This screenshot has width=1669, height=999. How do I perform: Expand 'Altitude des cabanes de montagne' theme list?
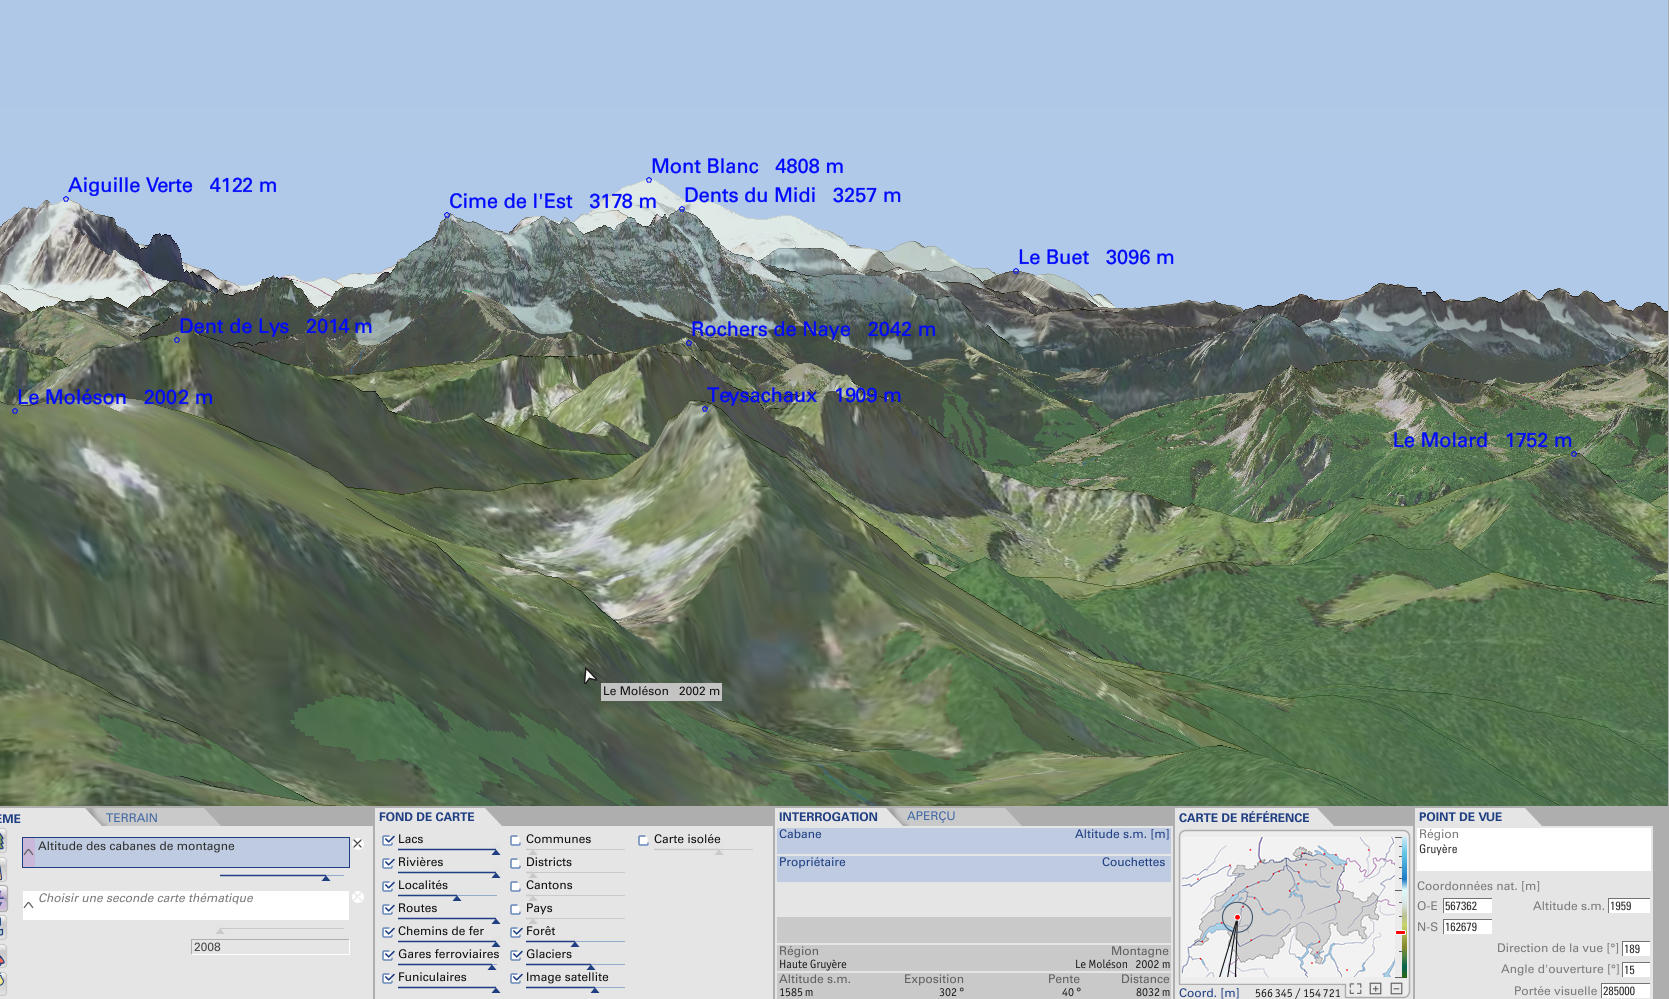coord(28,852)
